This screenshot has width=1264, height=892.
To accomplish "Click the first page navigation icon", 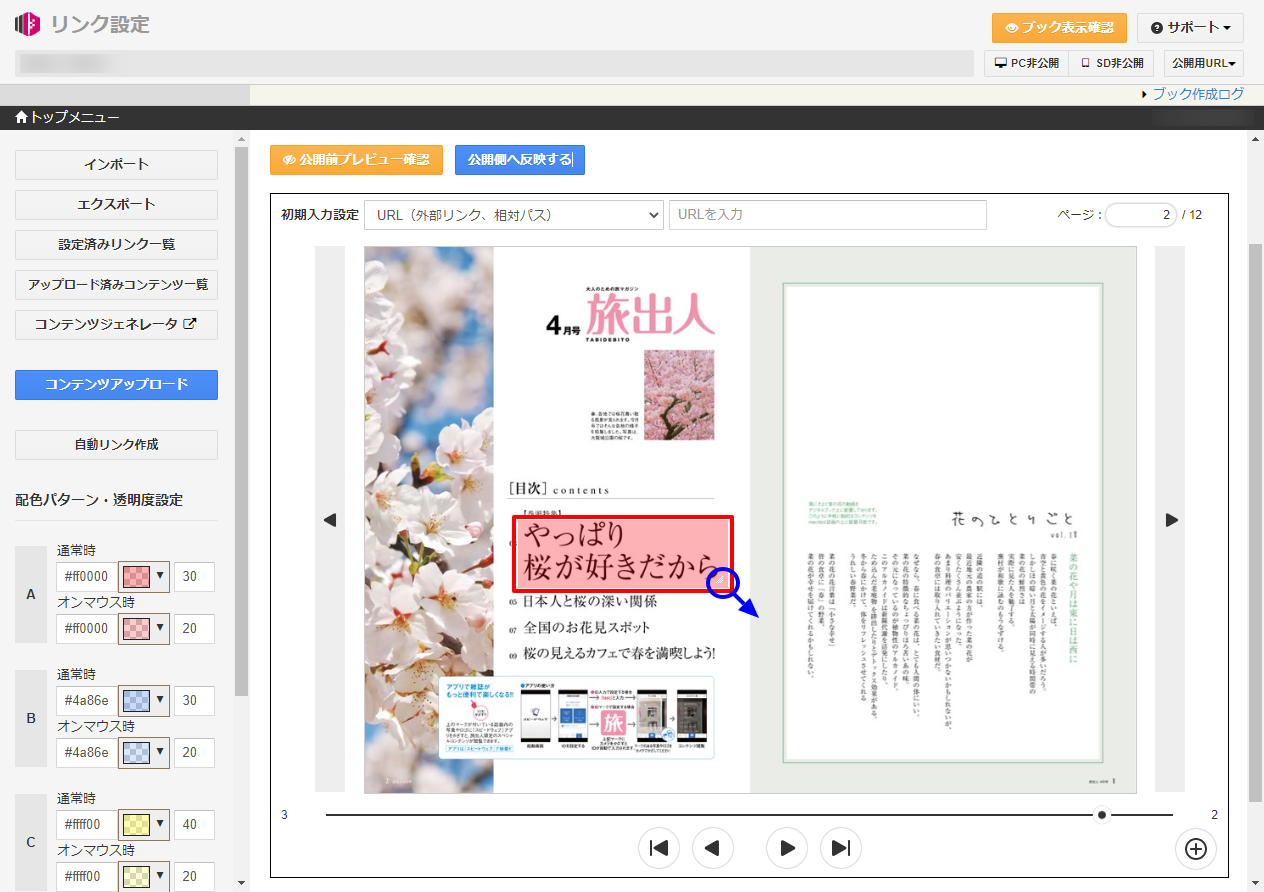I will click(x=659, y=848).
